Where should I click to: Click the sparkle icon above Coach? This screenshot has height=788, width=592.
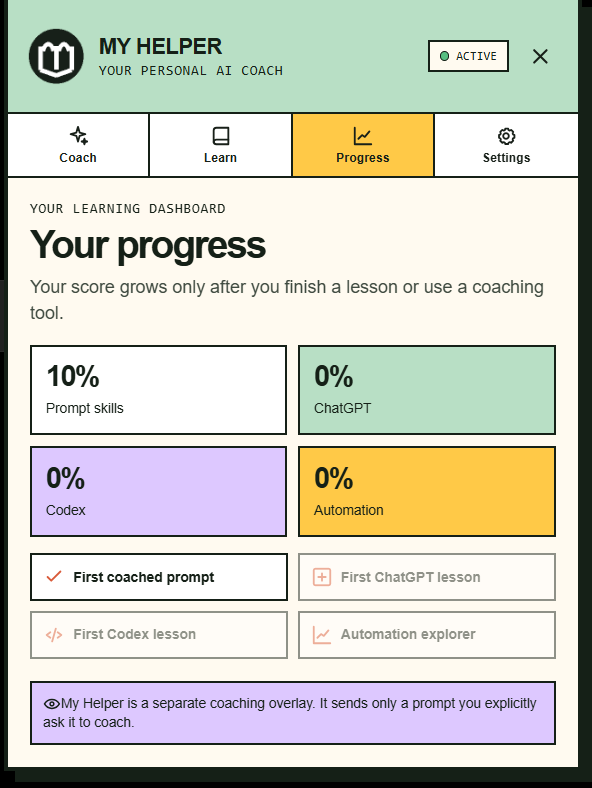tap(78, 136)
